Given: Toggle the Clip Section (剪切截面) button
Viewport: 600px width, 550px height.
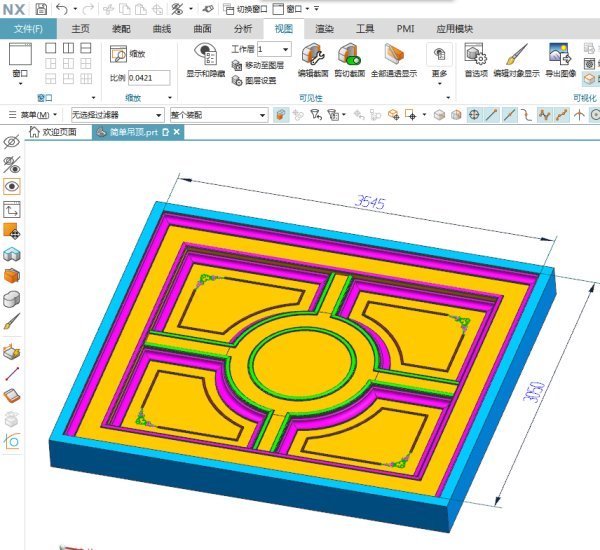Looking at the screenshot, I should point(349,56).
